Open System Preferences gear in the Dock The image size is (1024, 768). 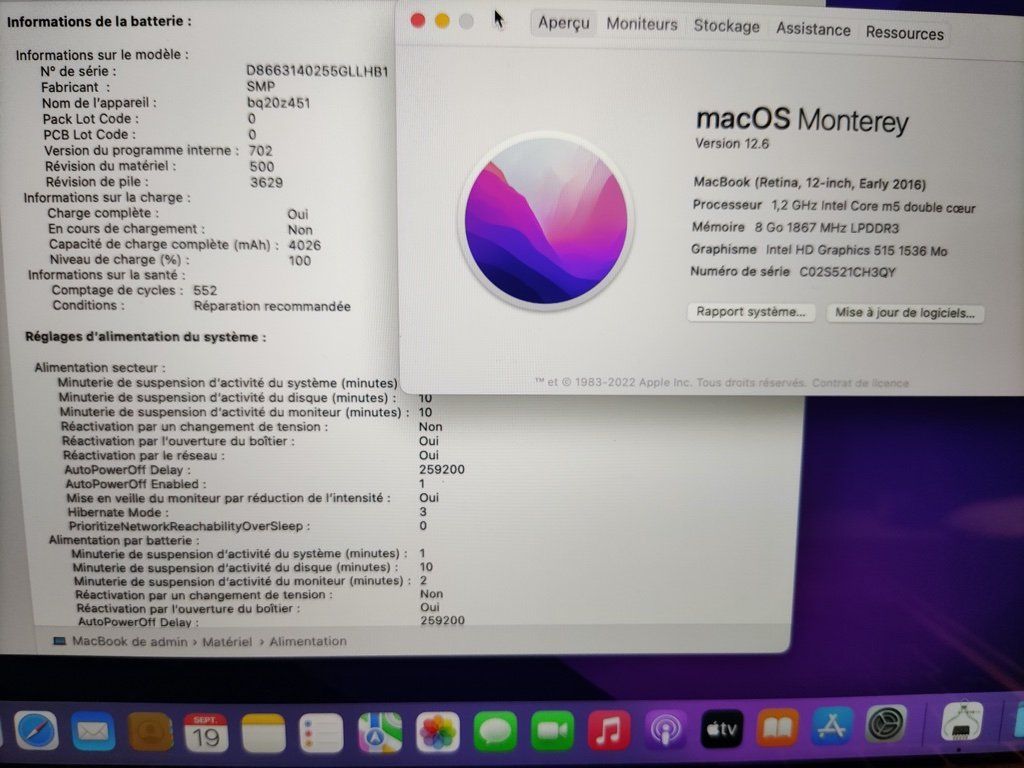pos(886,724)
